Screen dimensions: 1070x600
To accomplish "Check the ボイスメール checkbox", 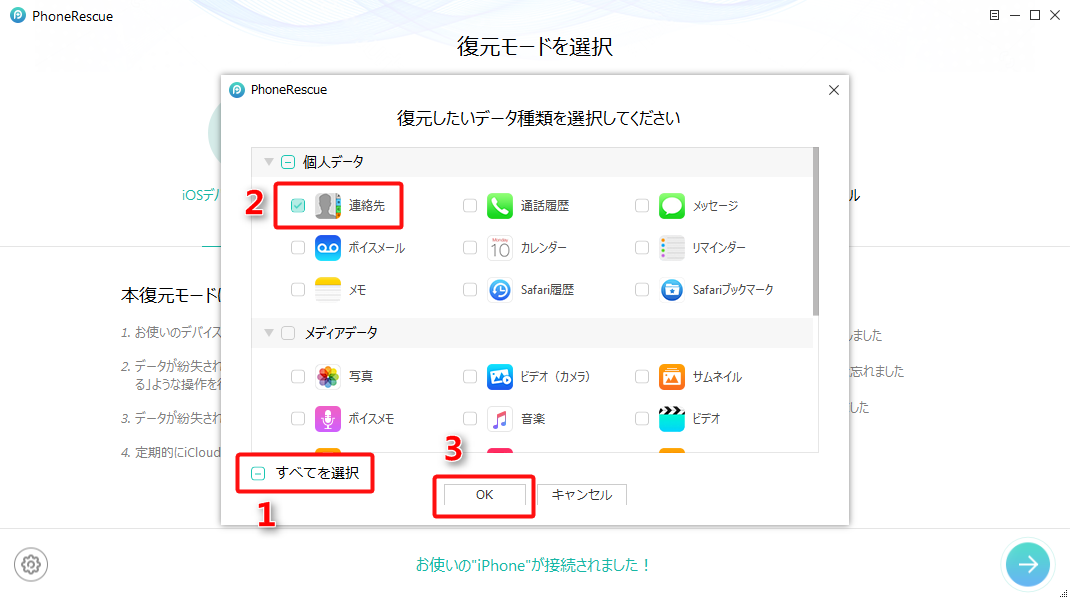I will 298,248.
